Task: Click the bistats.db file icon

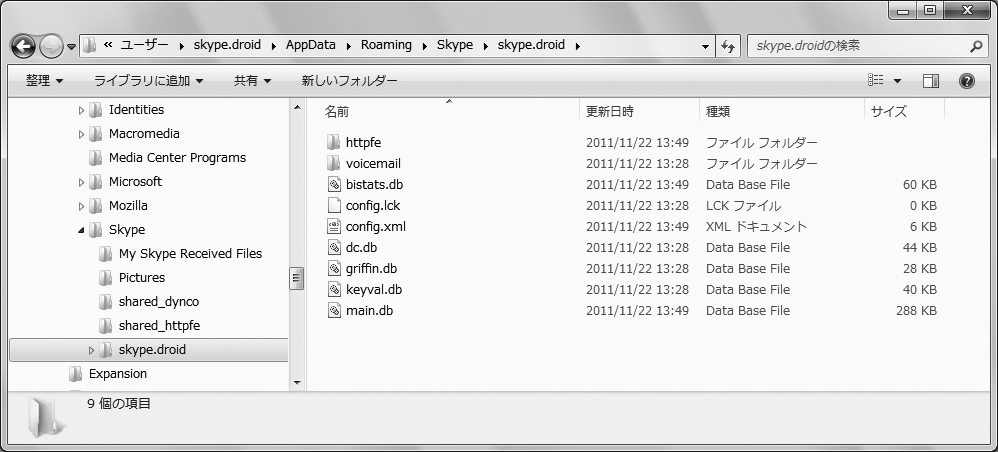Action: 334,185
